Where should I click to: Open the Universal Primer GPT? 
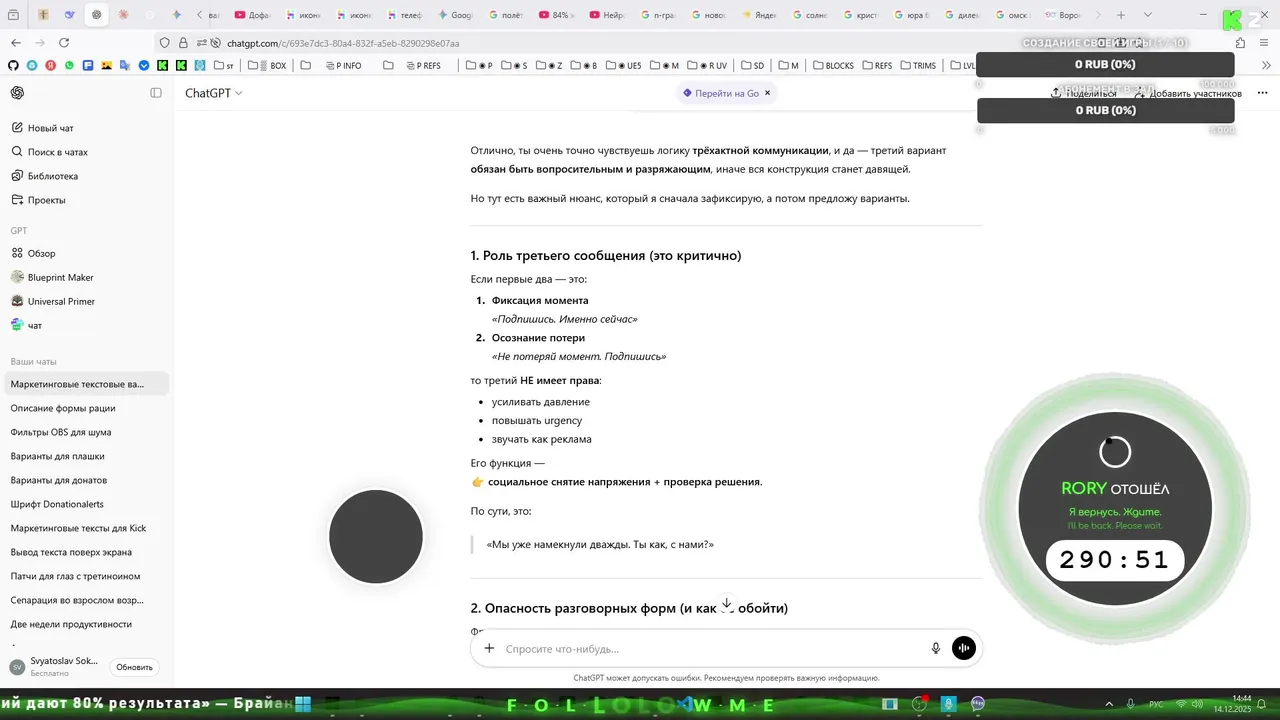click(53, 301)
